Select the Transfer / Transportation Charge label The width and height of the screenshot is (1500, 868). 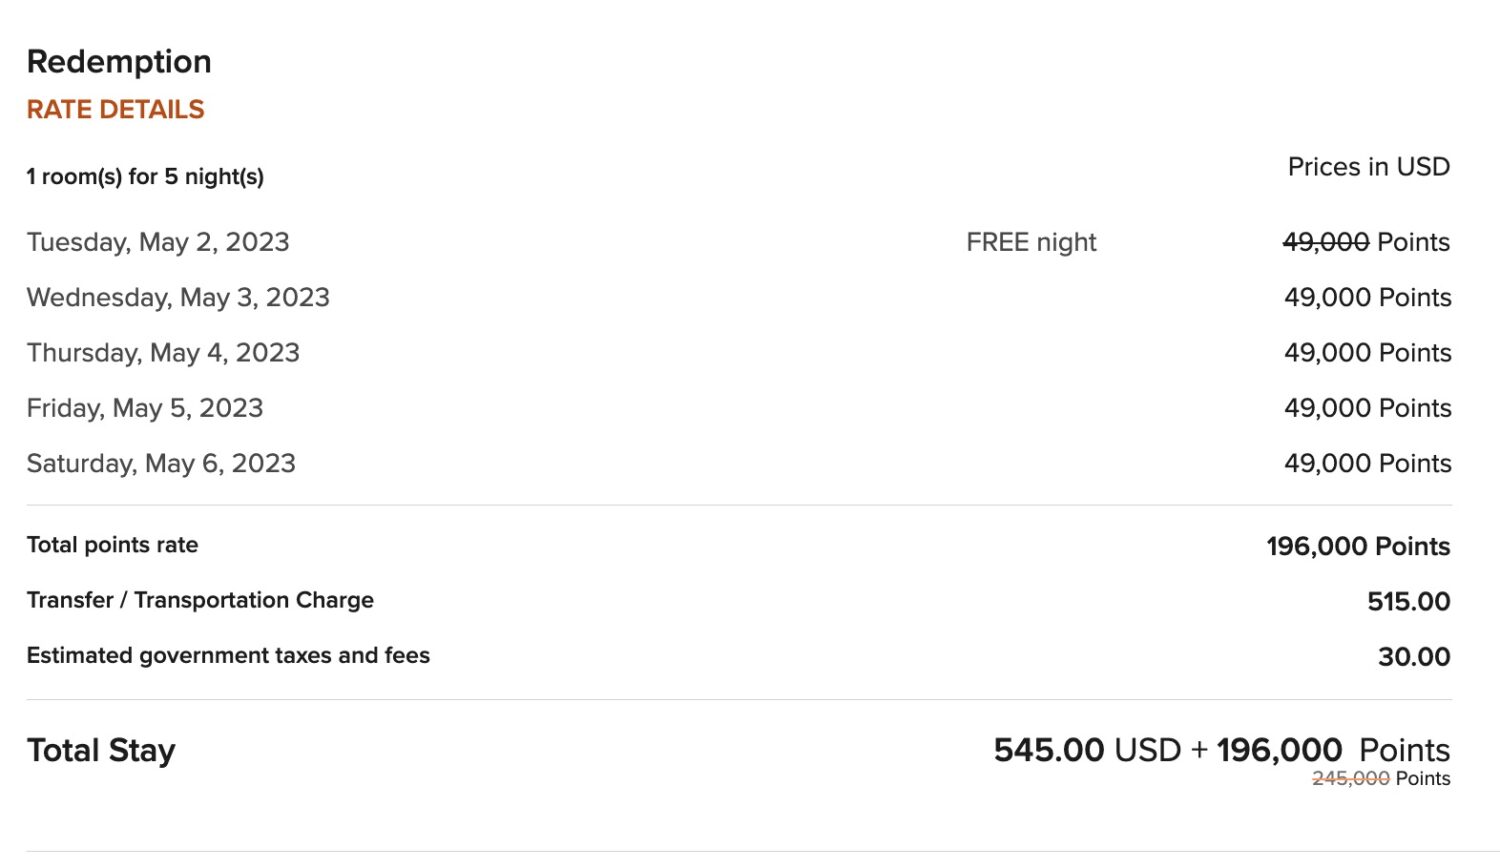(200, 600)
